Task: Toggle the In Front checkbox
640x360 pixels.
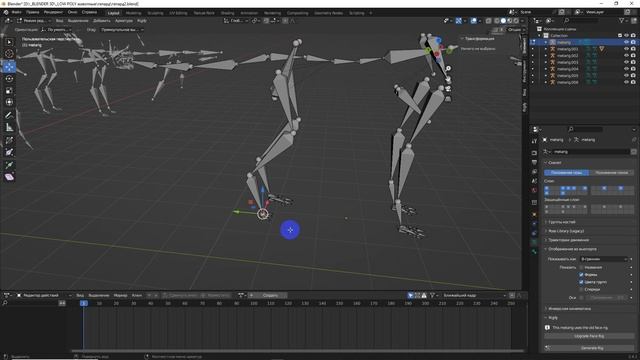Action: [x=581, y=289]
